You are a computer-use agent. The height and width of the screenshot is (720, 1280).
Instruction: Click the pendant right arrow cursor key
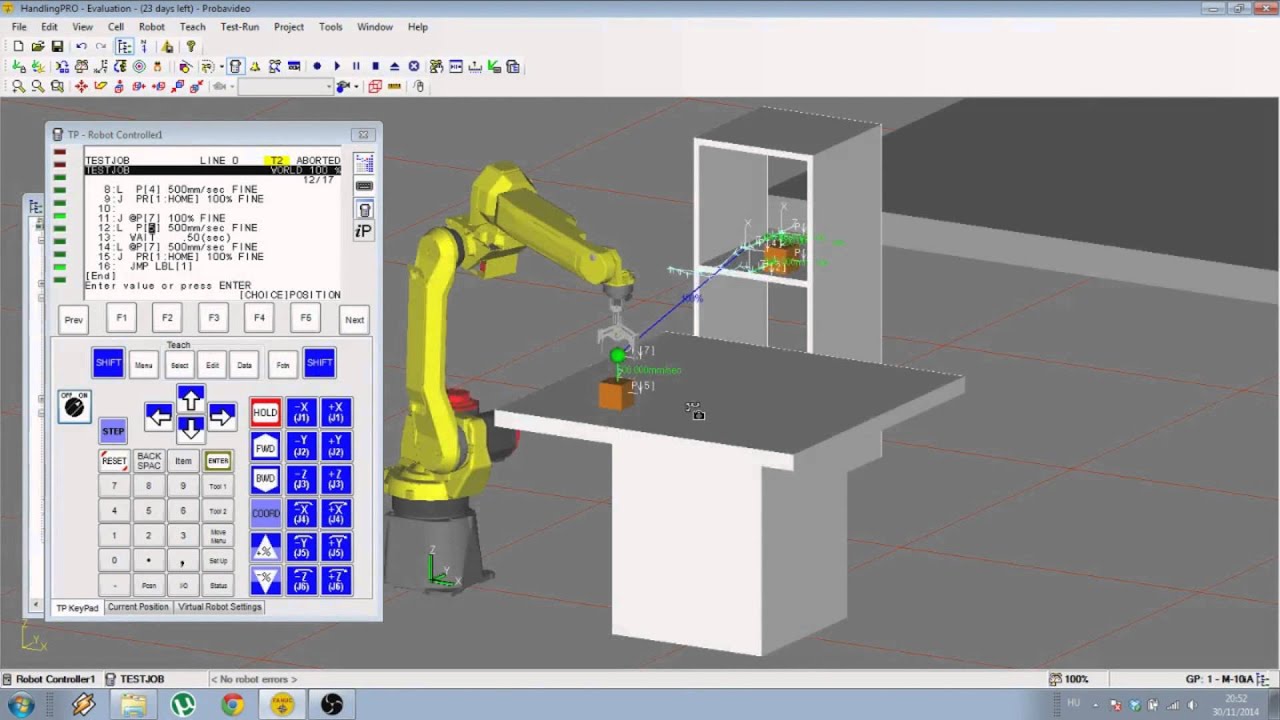[x=222, y=416]
